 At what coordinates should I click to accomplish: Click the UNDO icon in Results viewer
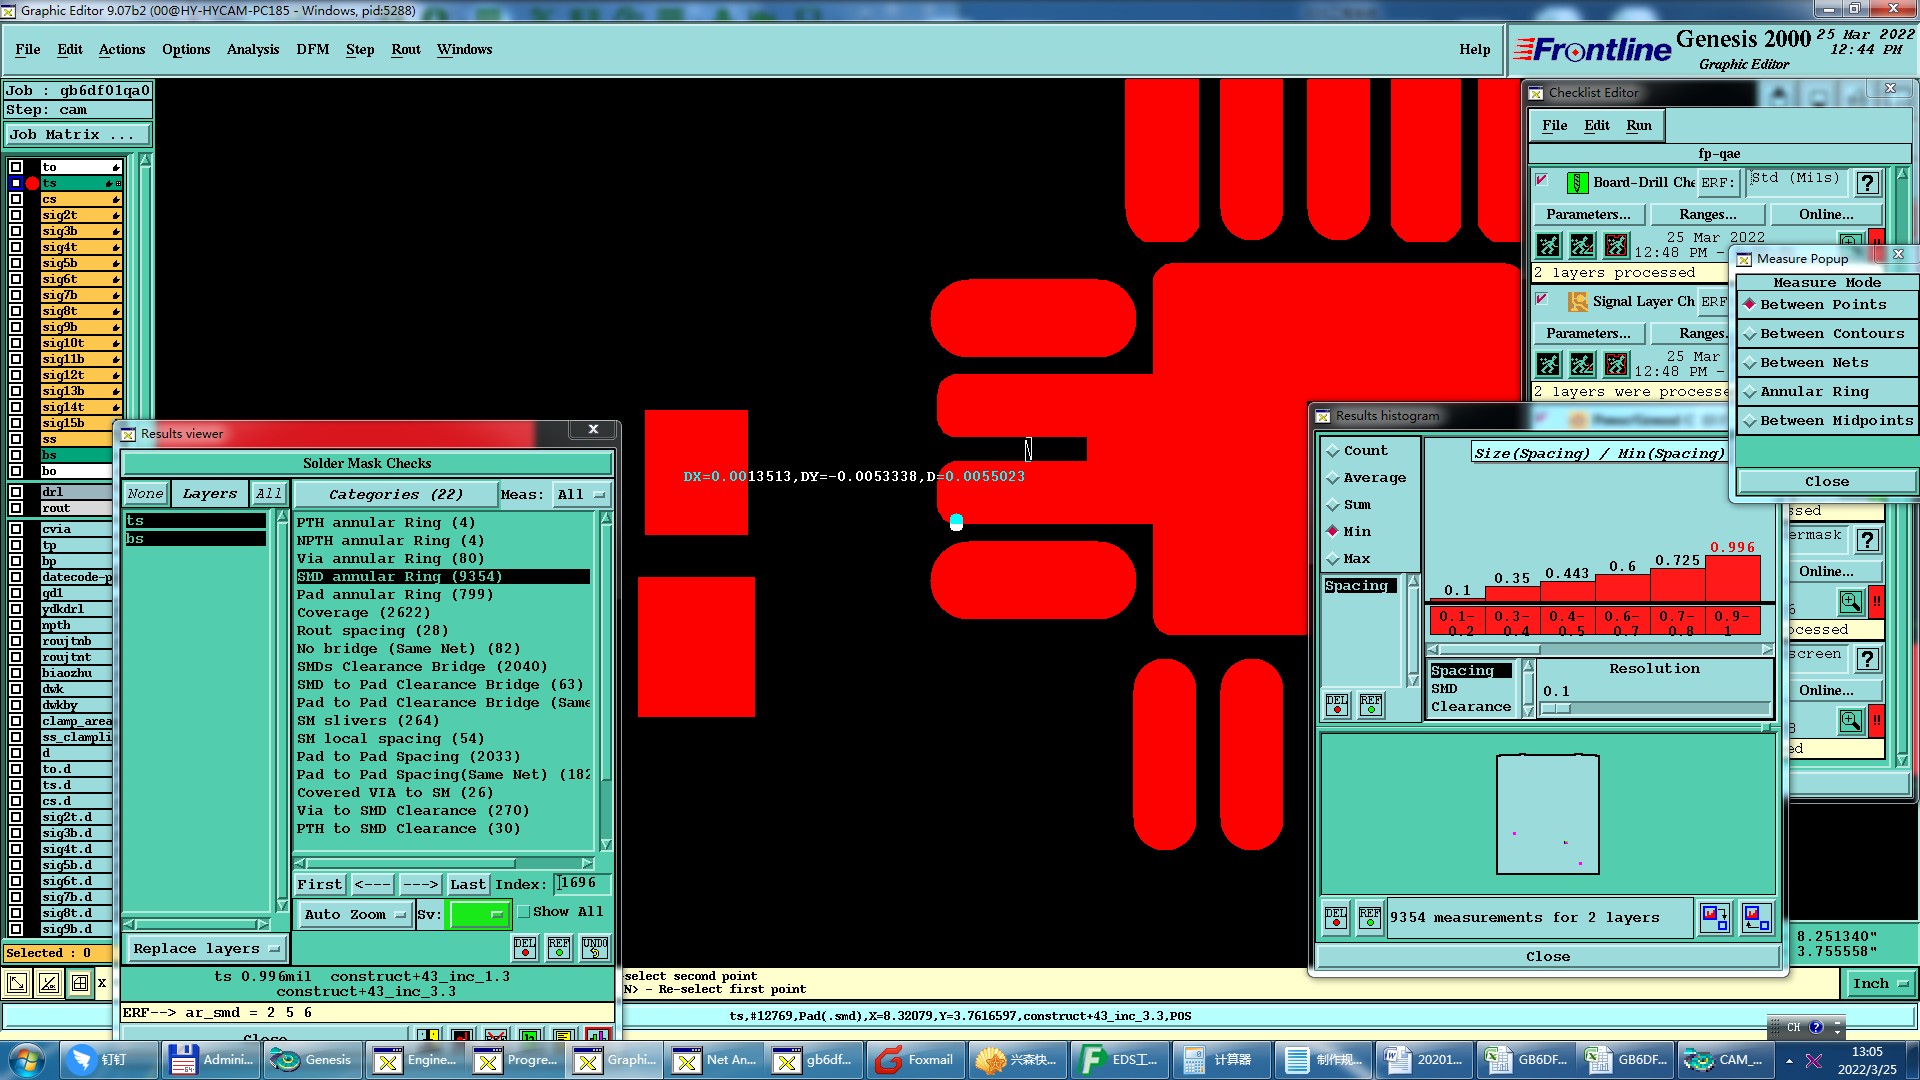click(595, 947)
